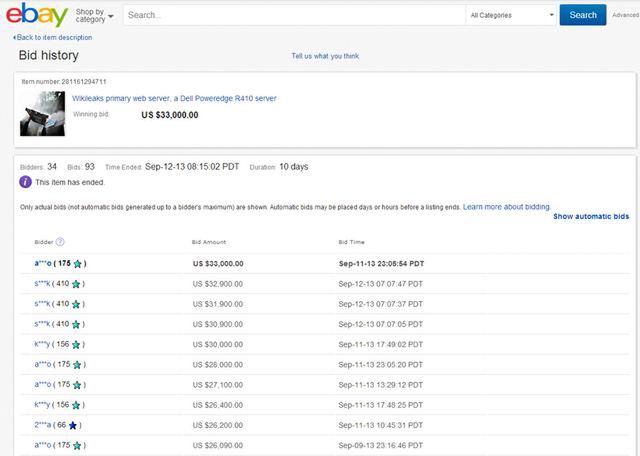Go back to item description
Image resolution: width=640 pixels, height=456 pixels.
(52, 37)
